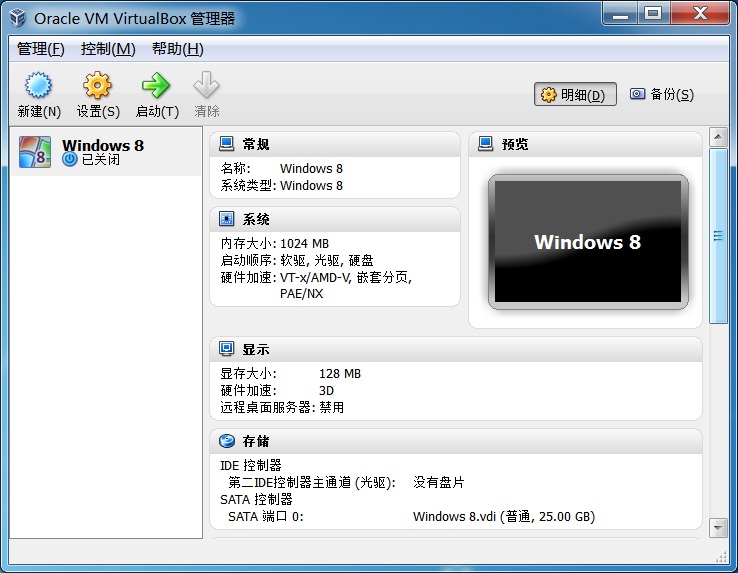738x573 pixels.
Task: Click the greyed 清除 discard icon
Action: pos(207,85)
